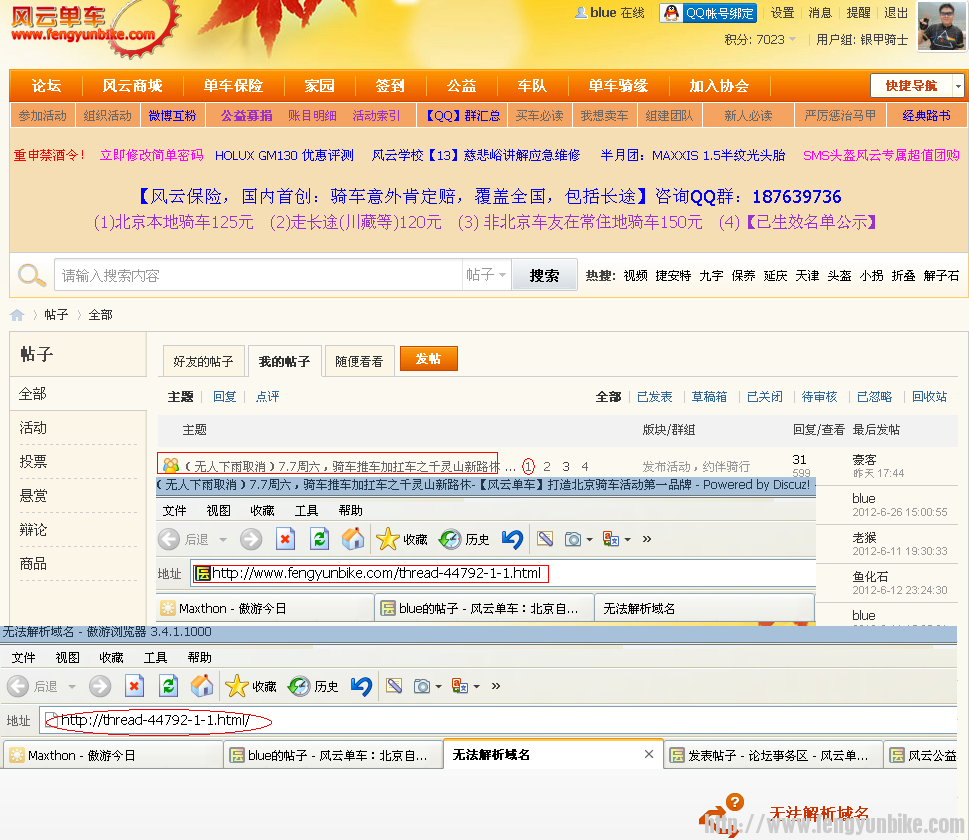The width and height of the screenshot is (969, 840).
Task: Click the Home icon in the browser toolbar
Action: 203,685
